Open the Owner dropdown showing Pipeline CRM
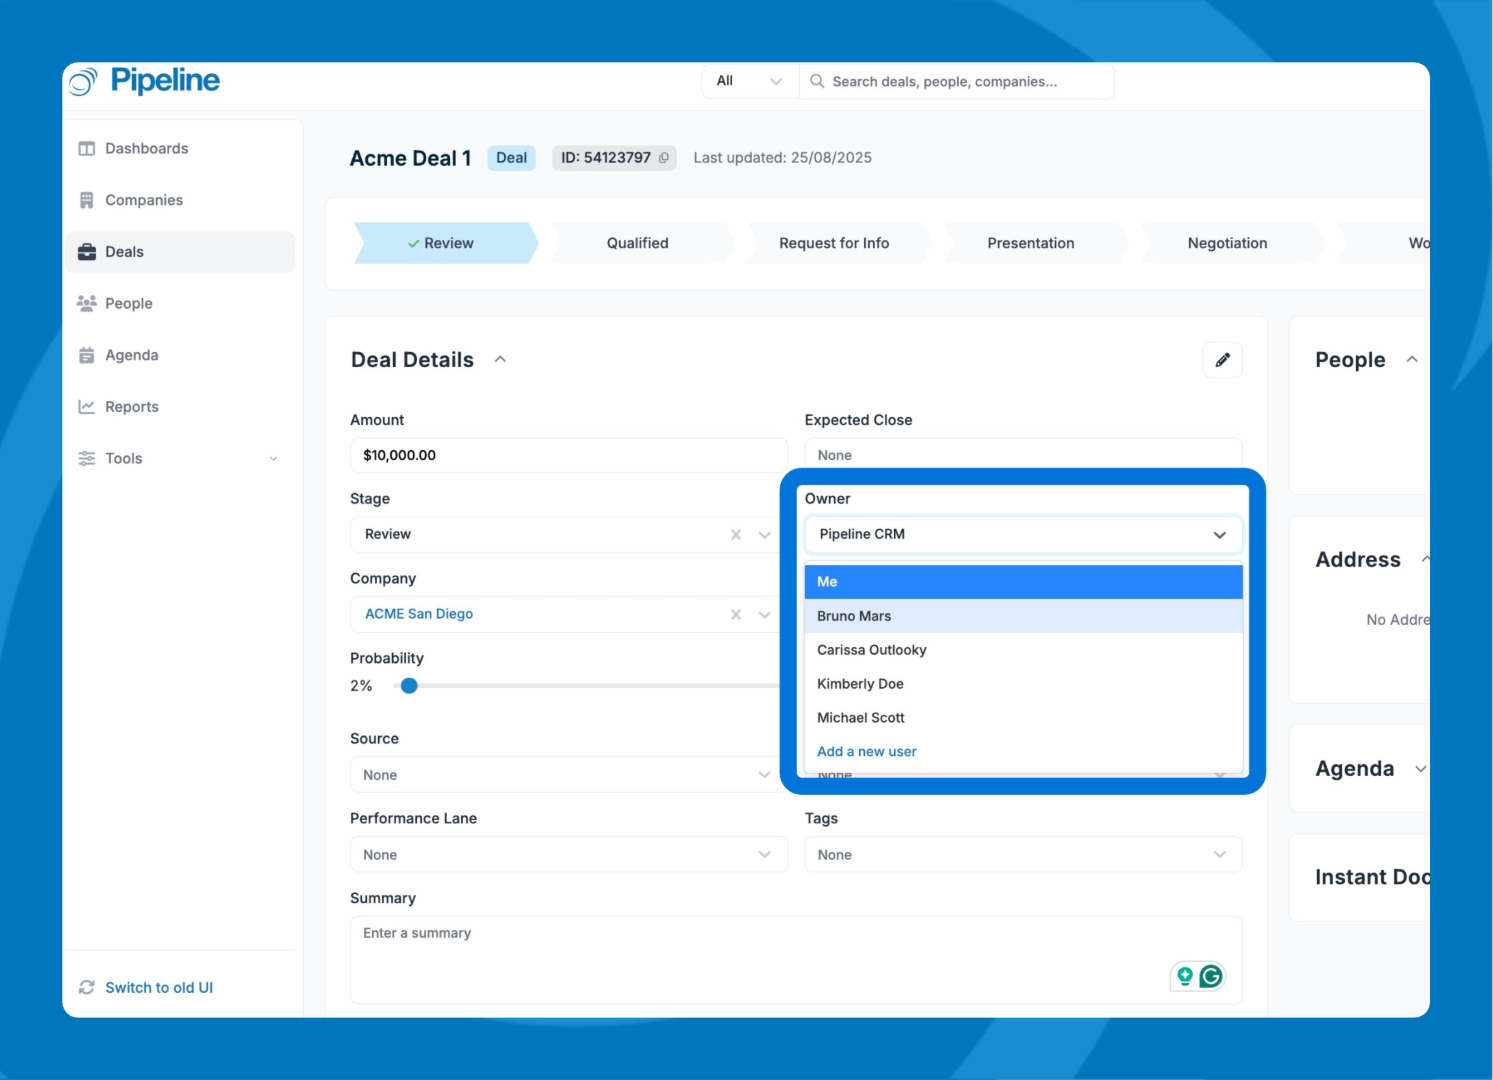 click(1023, 535)
